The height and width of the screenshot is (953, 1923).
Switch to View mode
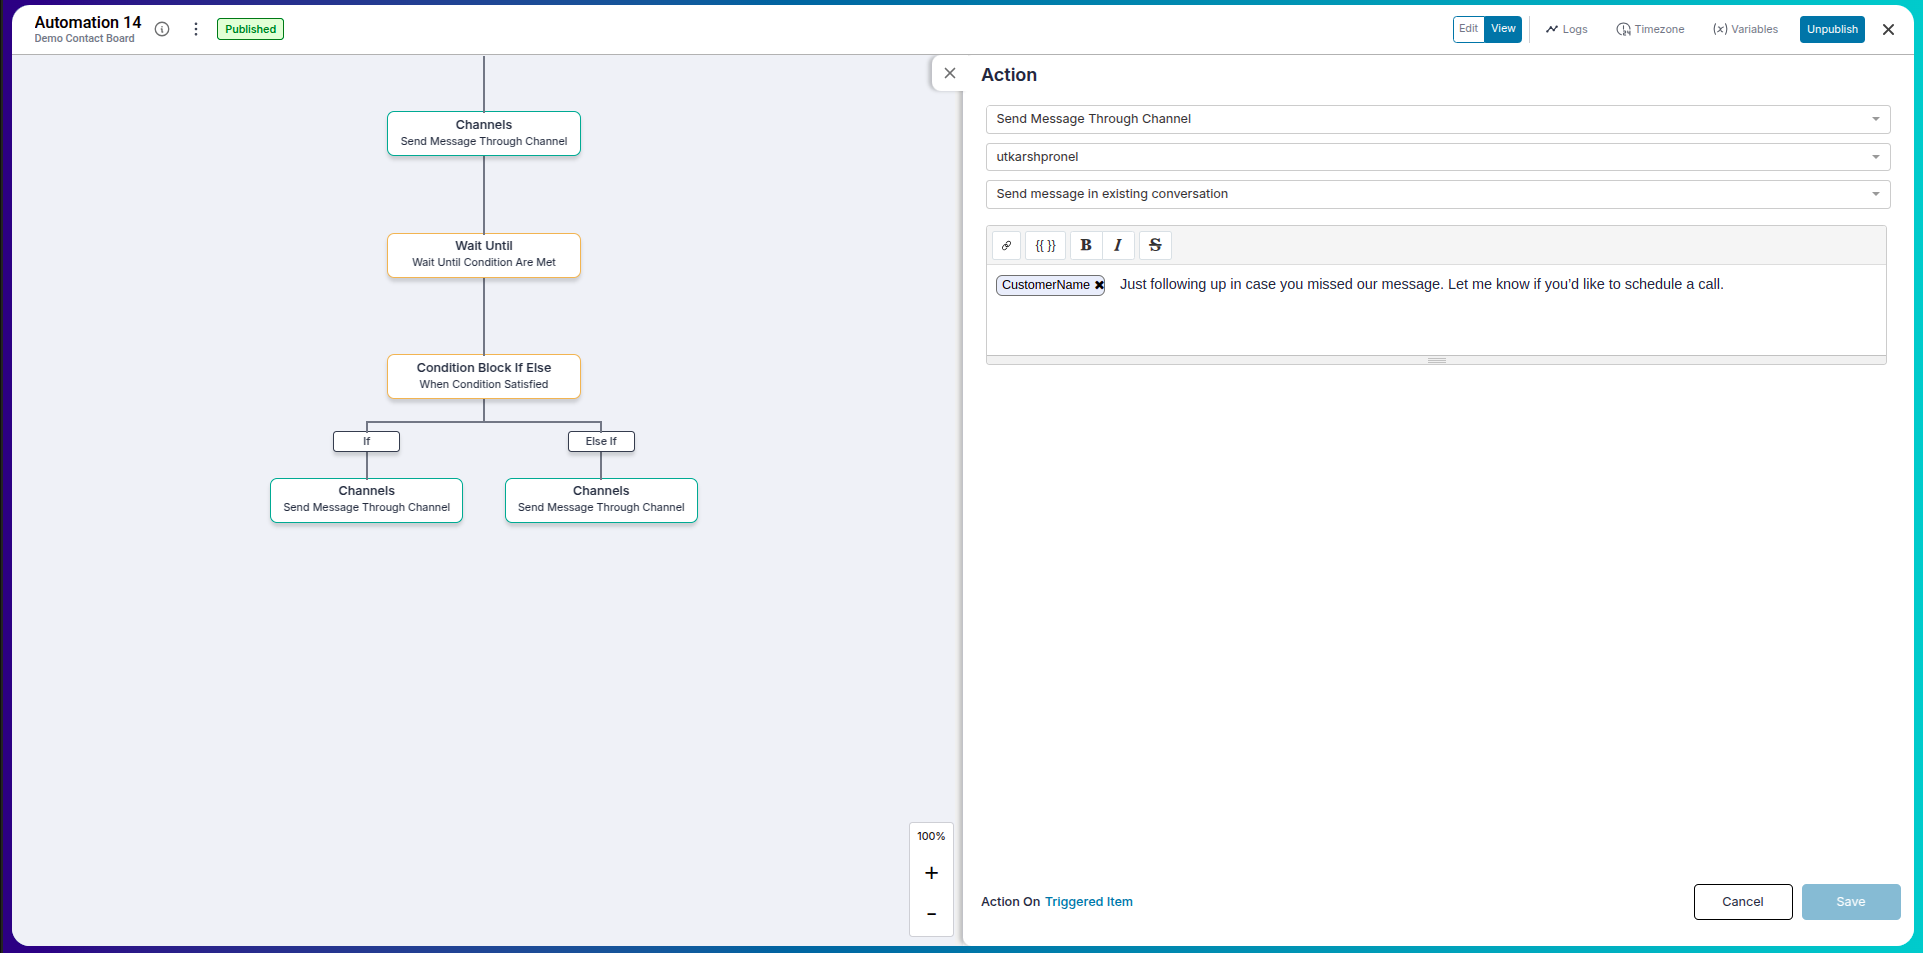point(1503,29)
